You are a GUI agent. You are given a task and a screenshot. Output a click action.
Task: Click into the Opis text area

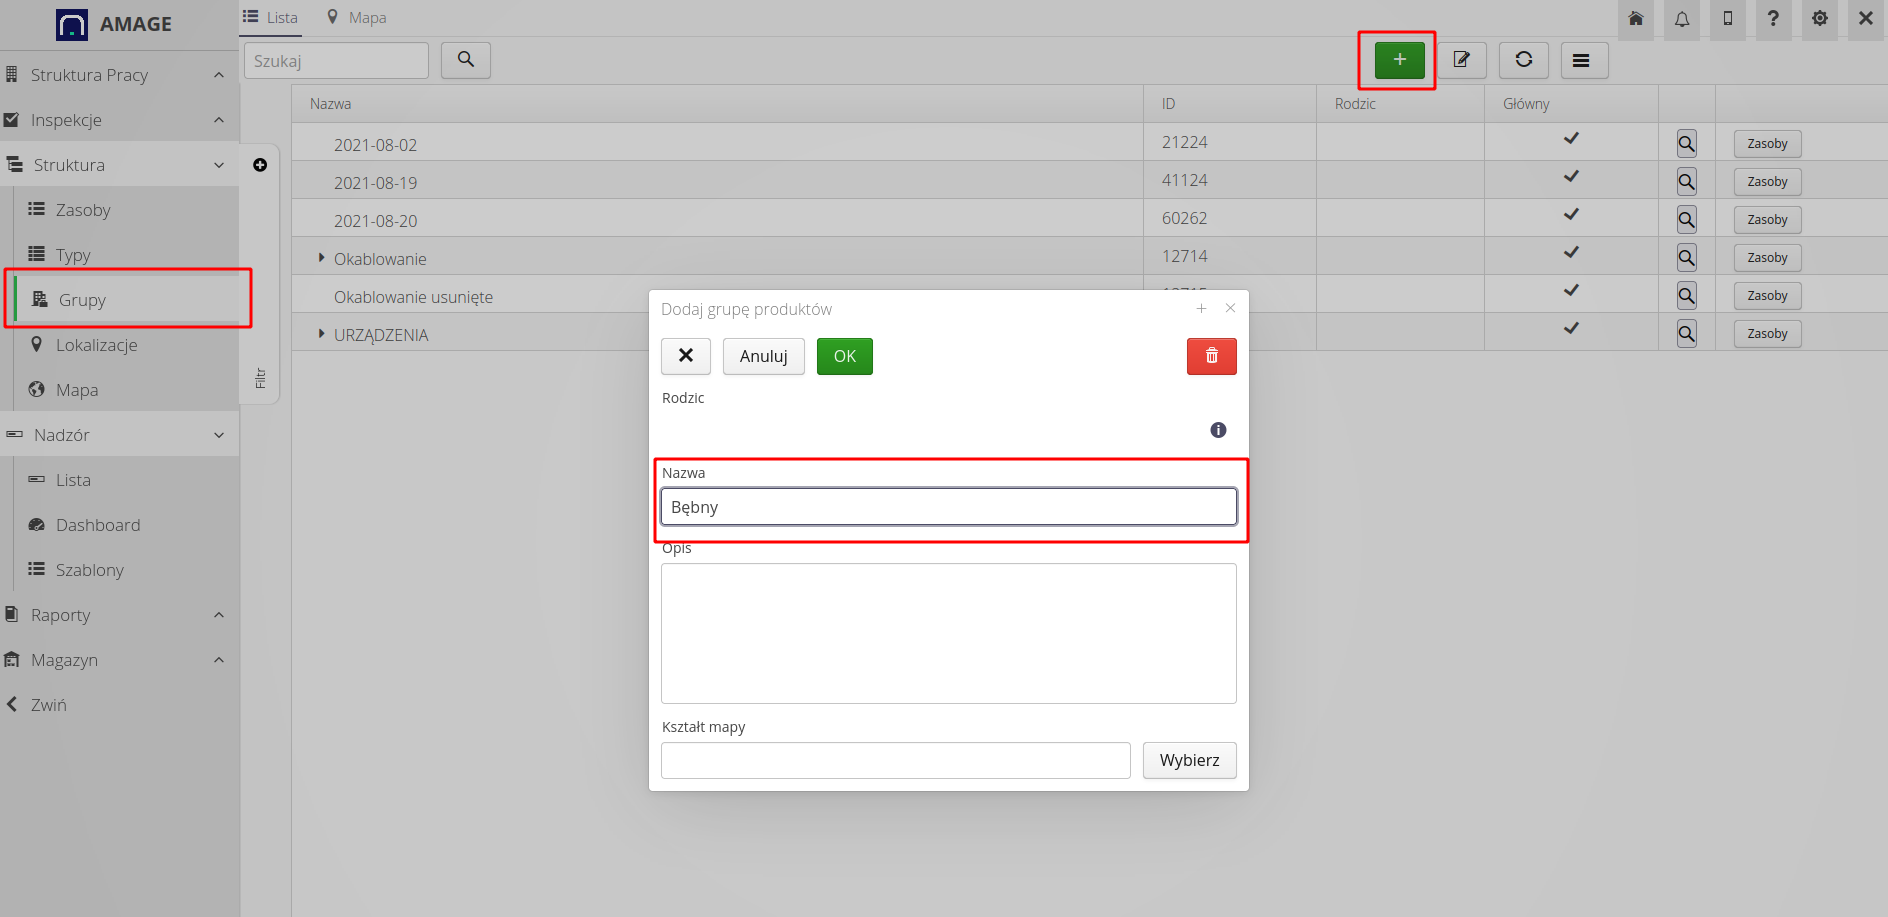pos(948,633)
